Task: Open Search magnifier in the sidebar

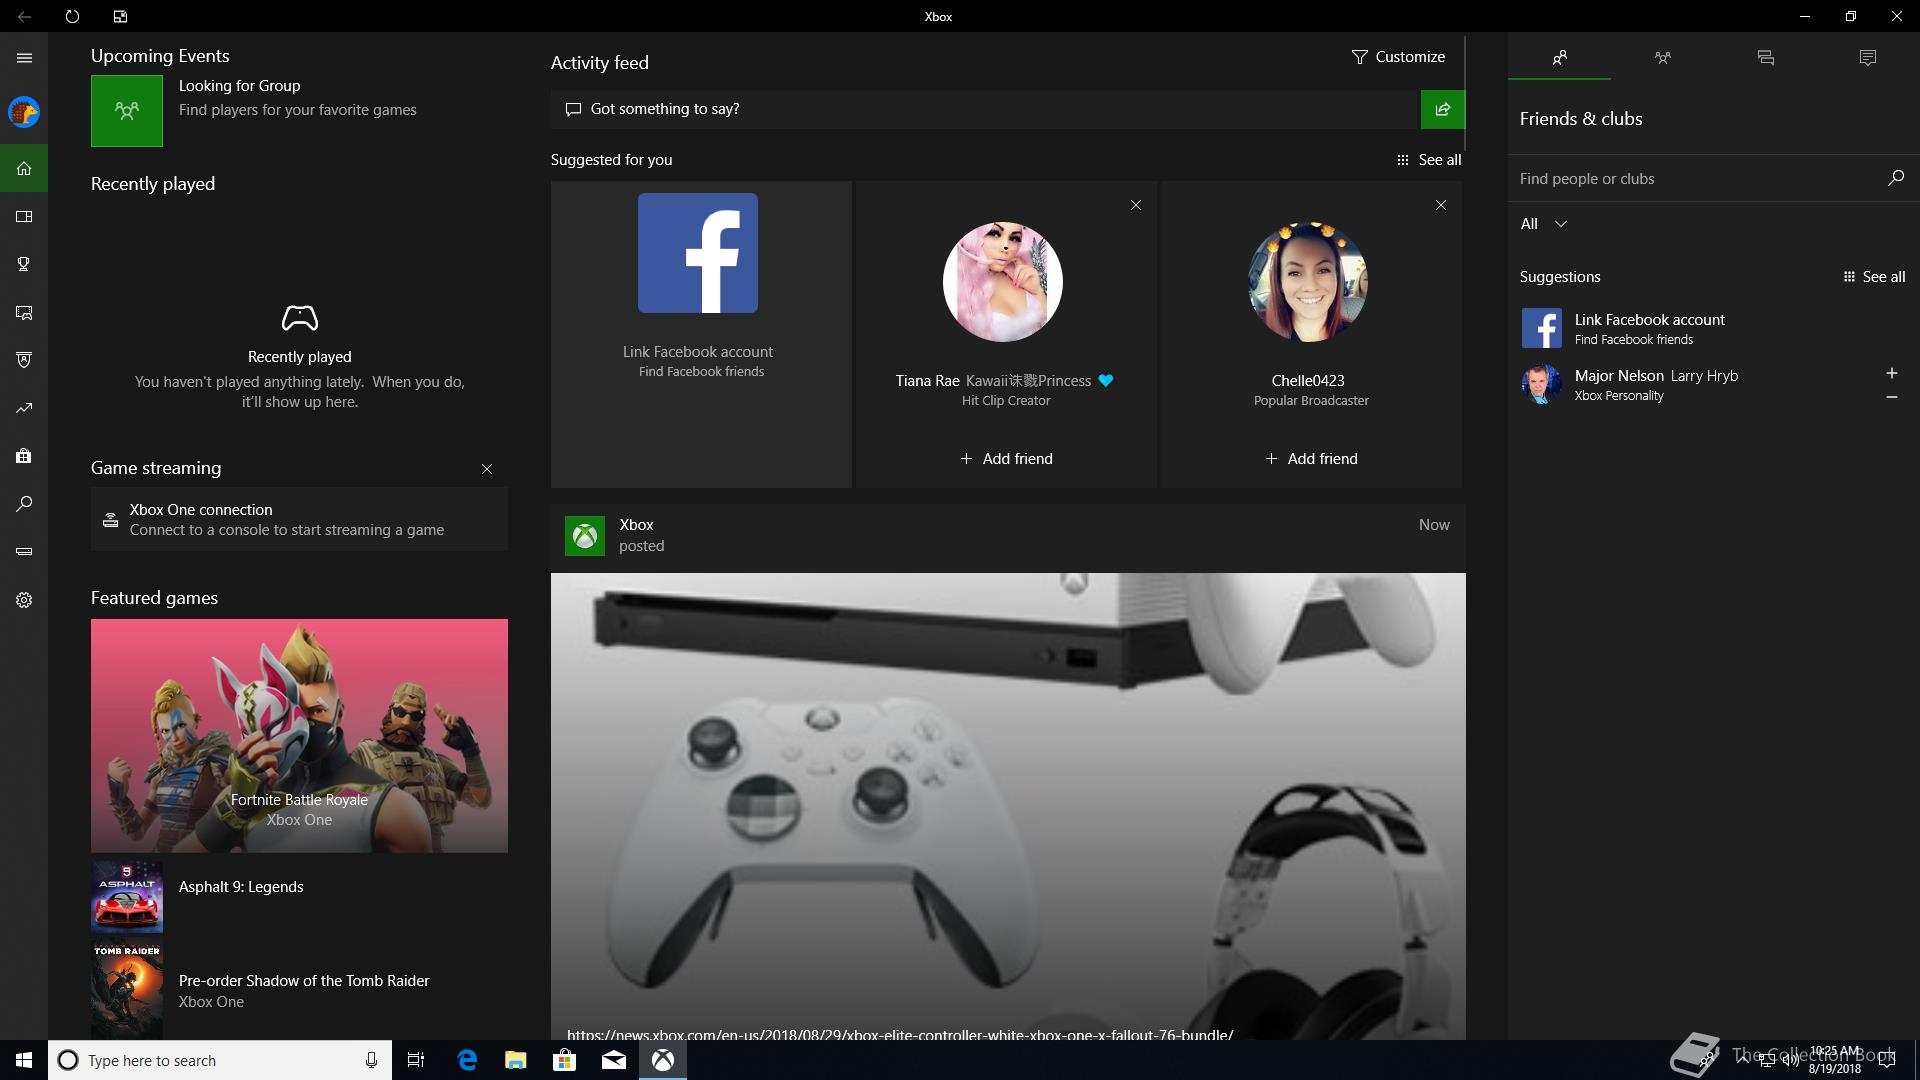Action: [24, 504]
